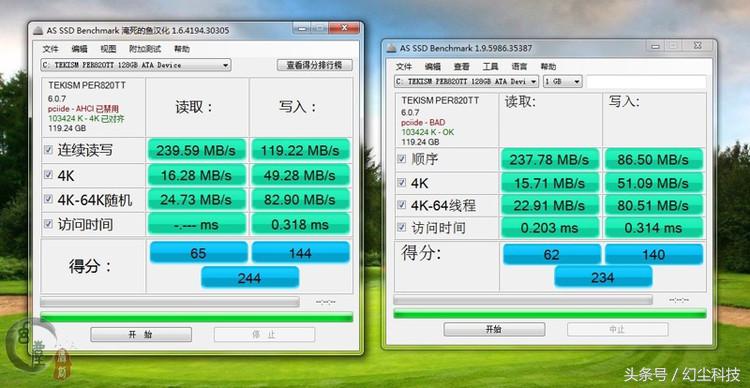The width and height of the screenshot is (750, 388).
Task: Toggle 访问时间 checkbox in right window
Action: point(401,227)
